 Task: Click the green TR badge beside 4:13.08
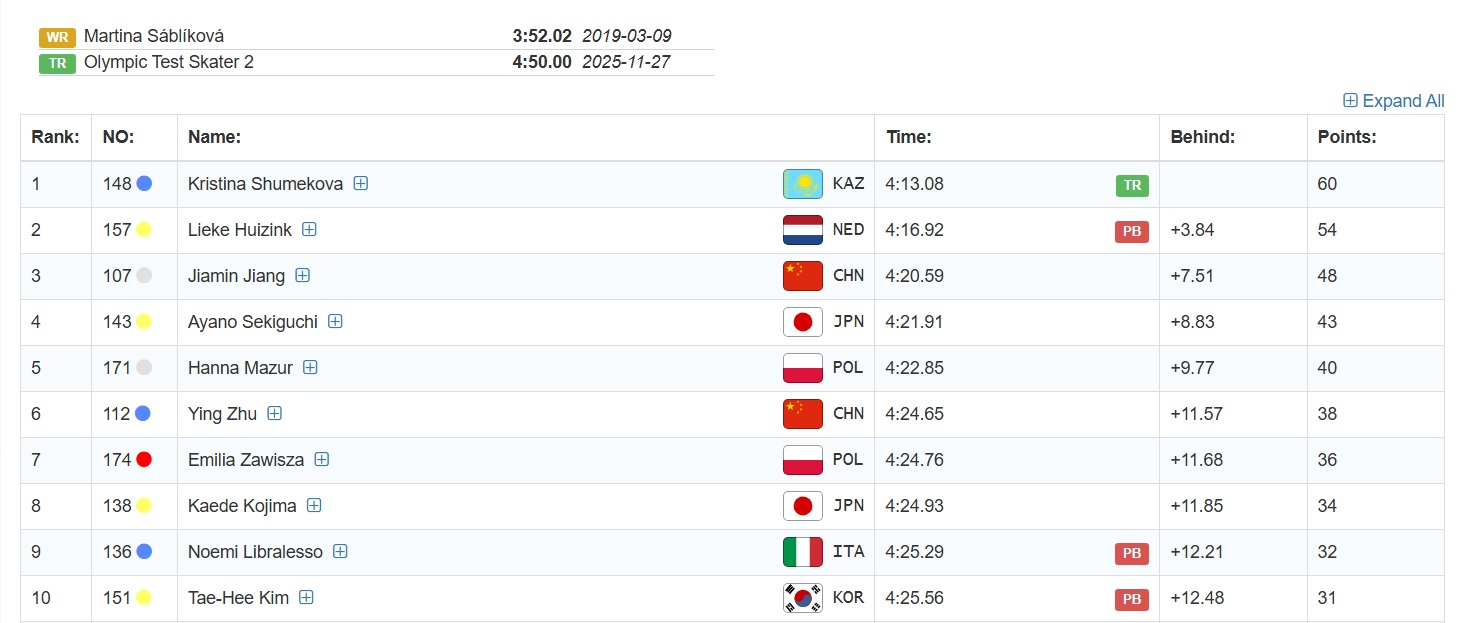tap(1132, 185)
